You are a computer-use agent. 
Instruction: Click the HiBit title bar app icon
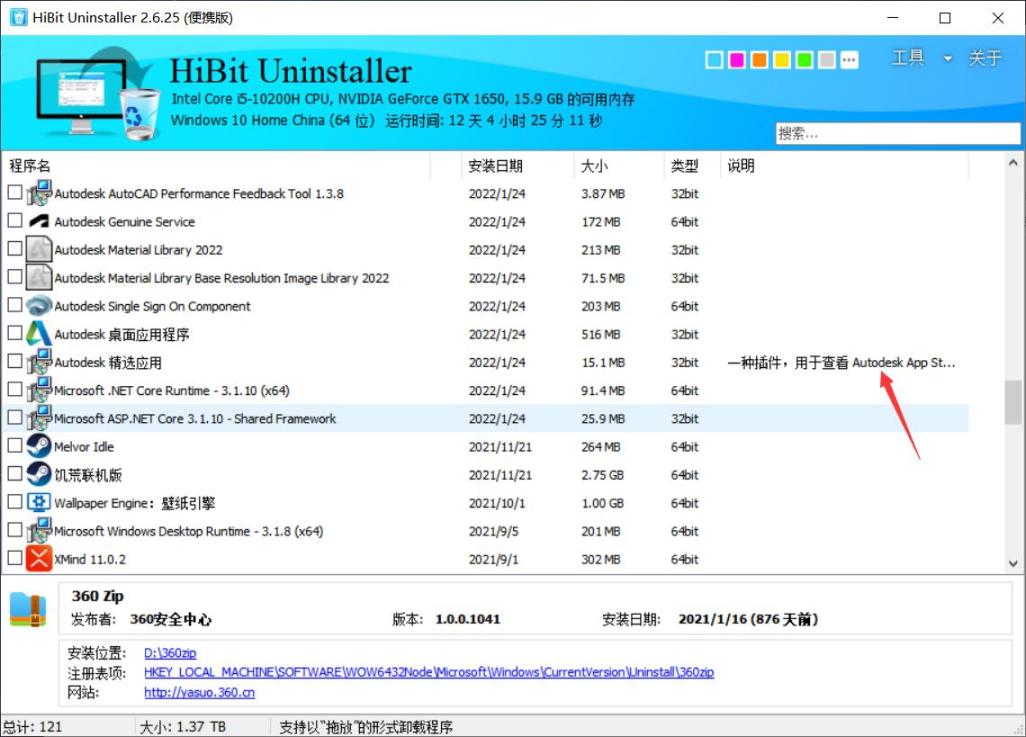click(x=18, y=17)
